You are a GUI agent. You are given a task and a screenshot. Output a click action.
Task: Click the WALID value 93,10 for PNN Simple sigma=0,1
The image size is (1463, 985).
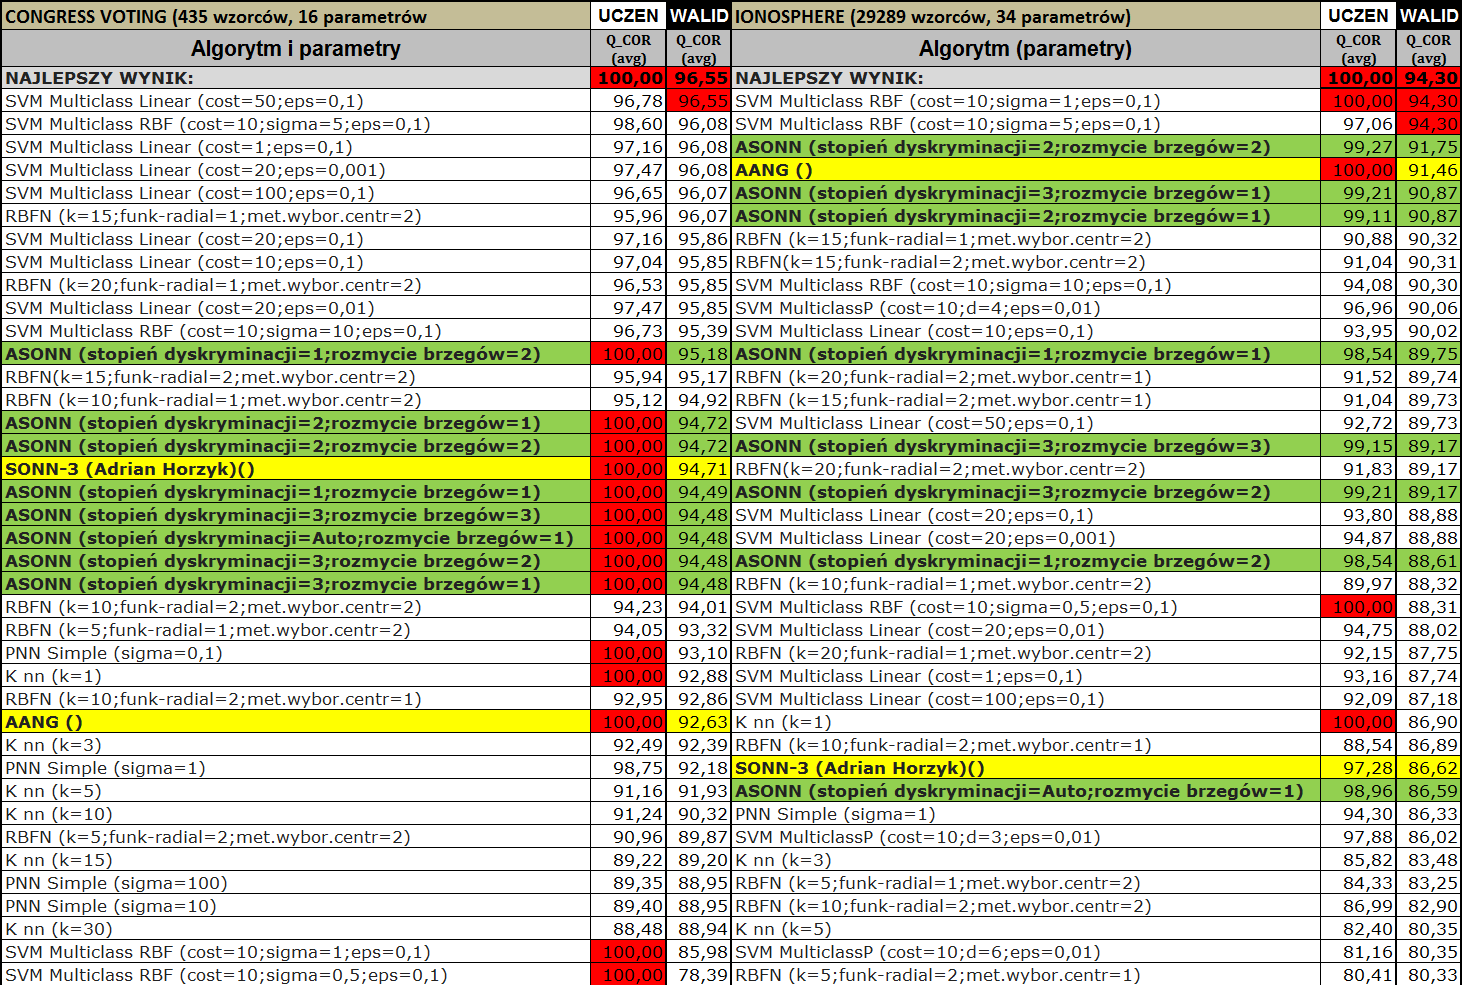click(x=700, y=653)
